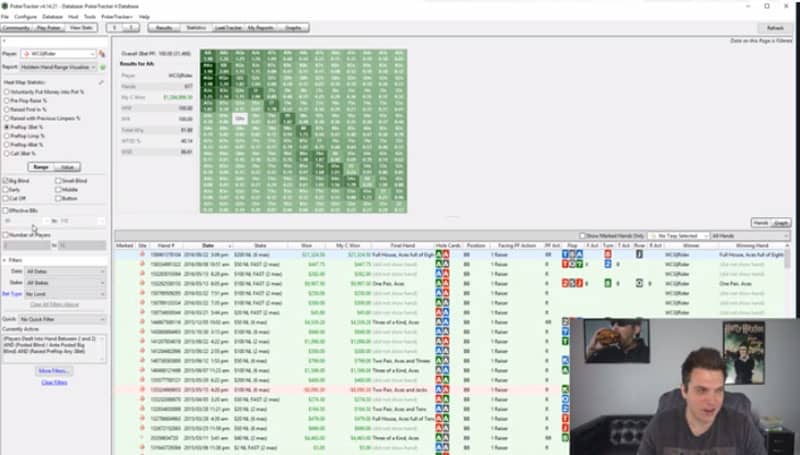The image size is (800, 455).
Task: Open the No Tag Selected dropdown
Action: [679, 236]
